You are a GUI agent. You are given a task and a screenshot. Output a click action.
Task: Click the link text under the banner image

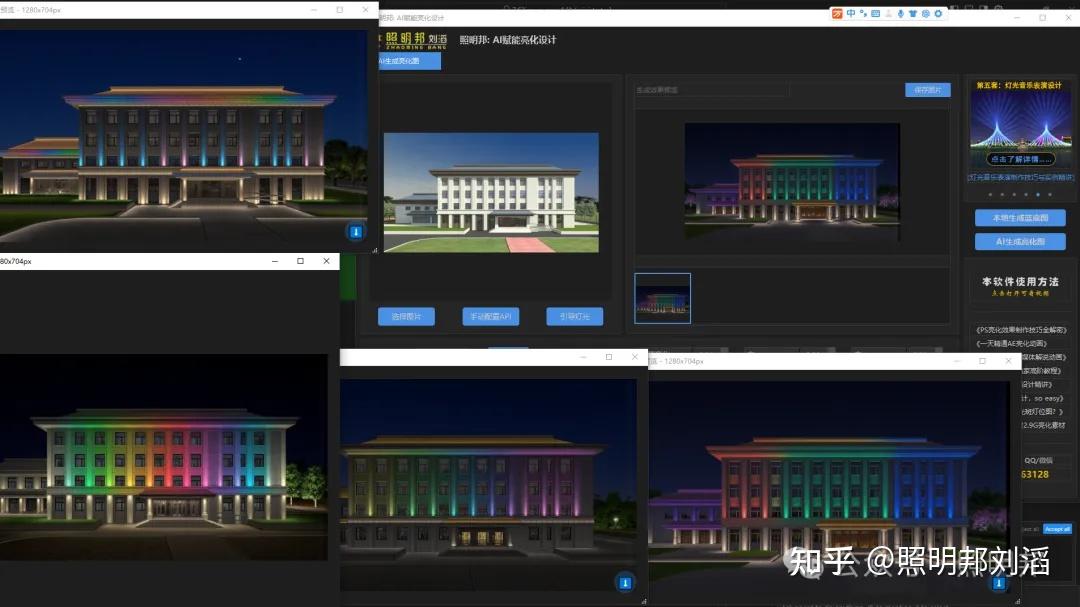coord(1020,178)
